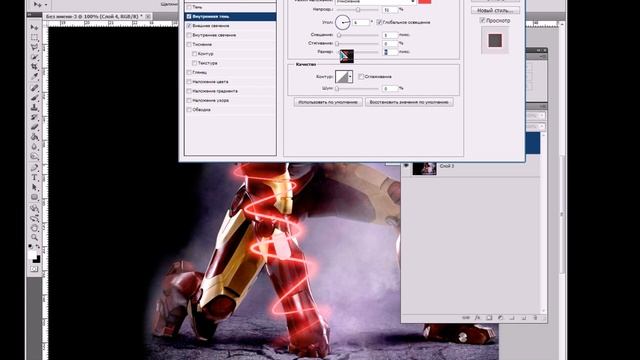Screen dimensions: 640x360
Task: Enable the Тень (Drop Shadow) checkbox
Action: click(189, 7)
